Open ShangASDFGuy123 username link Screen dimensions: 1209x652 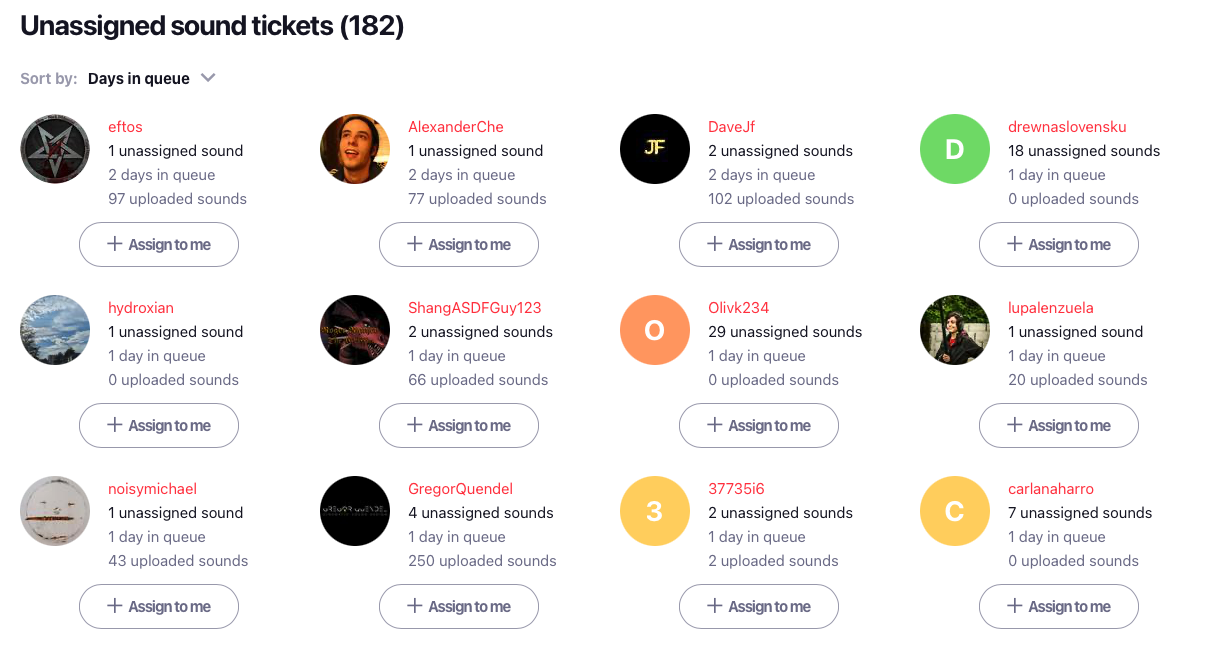475,308
